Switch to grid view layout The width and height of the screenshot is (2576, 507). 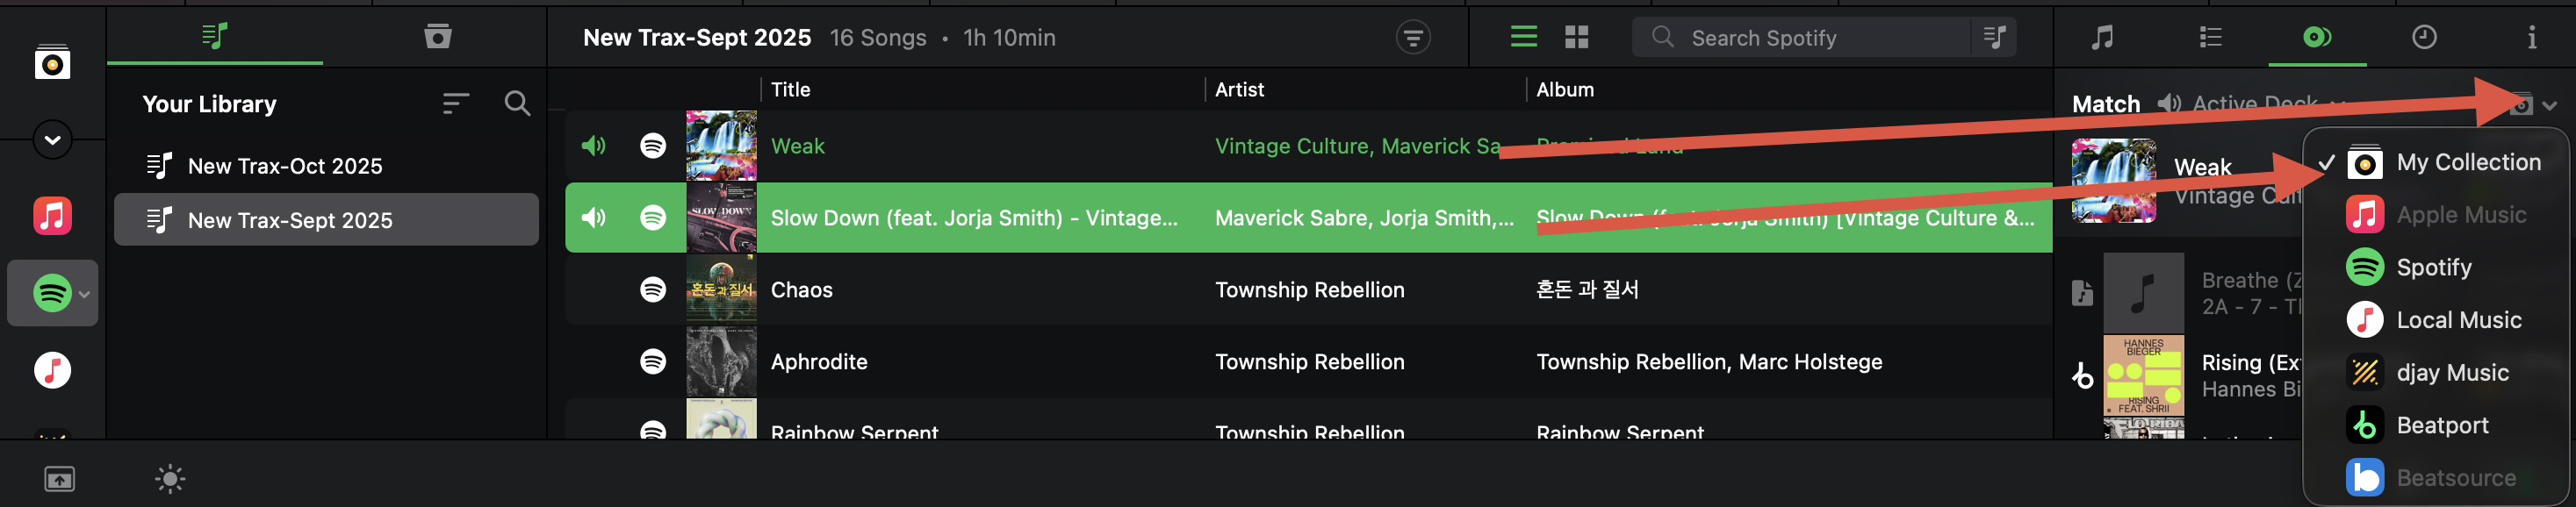pyautogui.click(x=1576, y=37)
